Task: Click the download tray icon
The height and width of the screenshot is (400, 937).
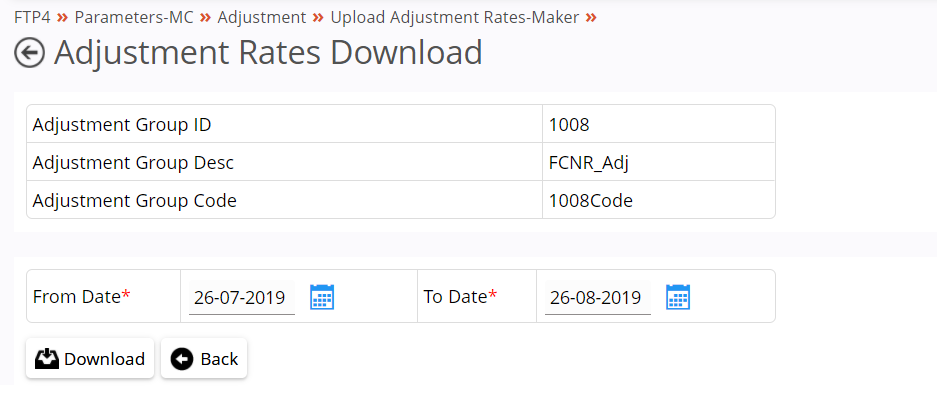Action: click(x=47, y=359)
